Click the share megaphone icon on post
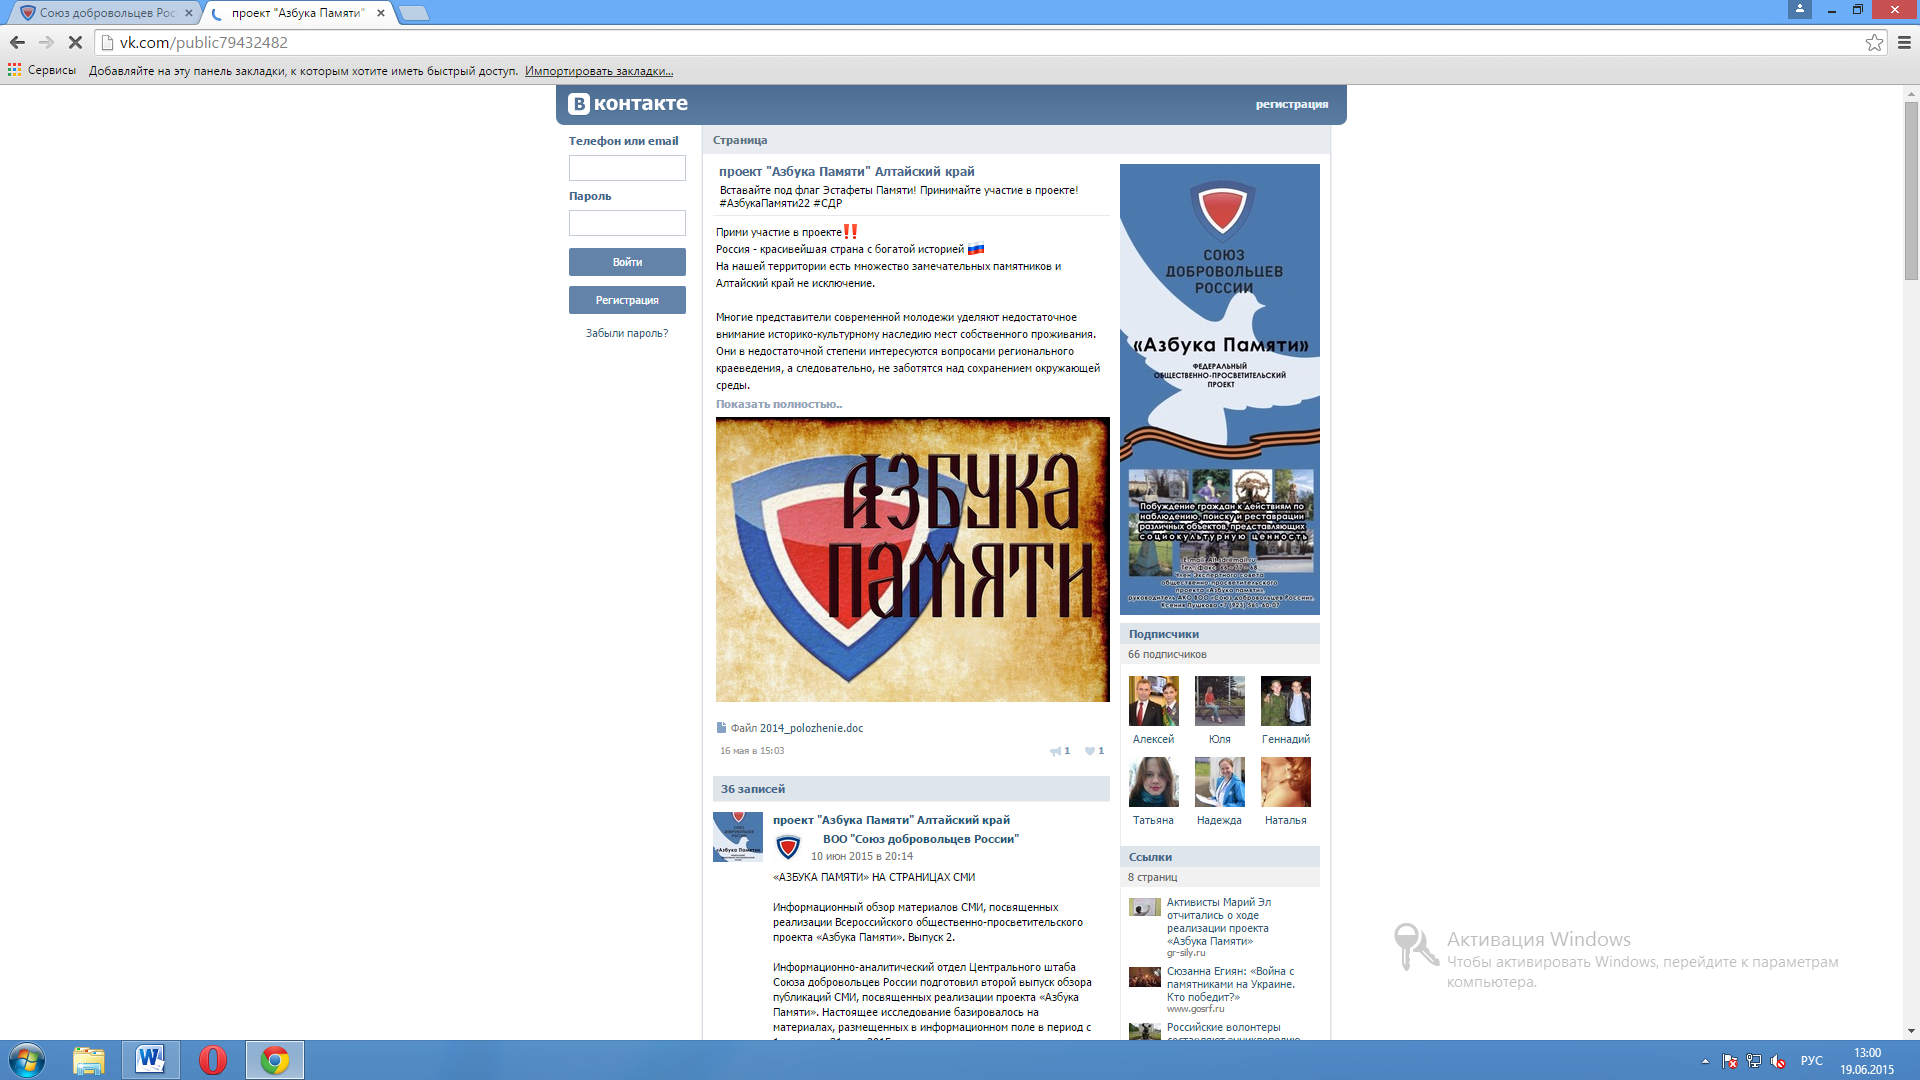 click(x=1055, y=751)
